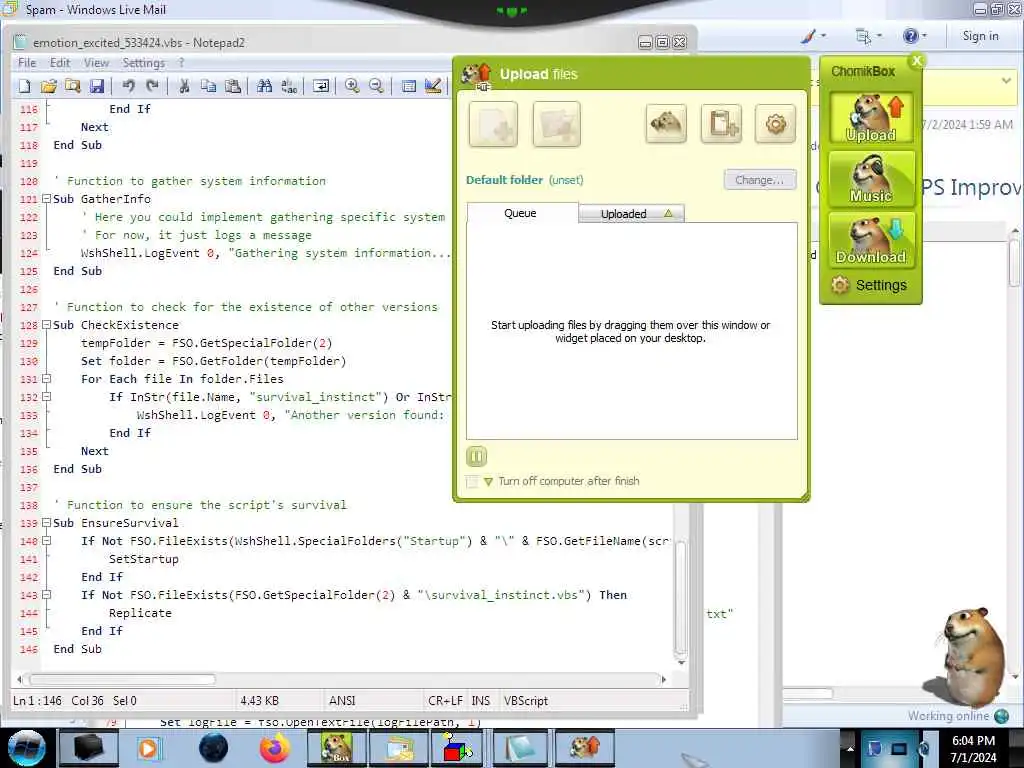
Task: Click the Notepad2 horizontal scrollbar thumb
Action: coord(122,679)
